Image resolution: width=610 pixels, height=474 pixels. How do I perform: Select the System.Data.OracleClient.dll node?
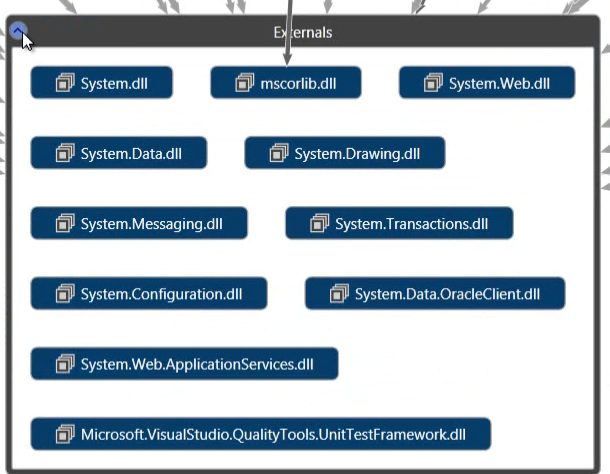click(435, 293)
